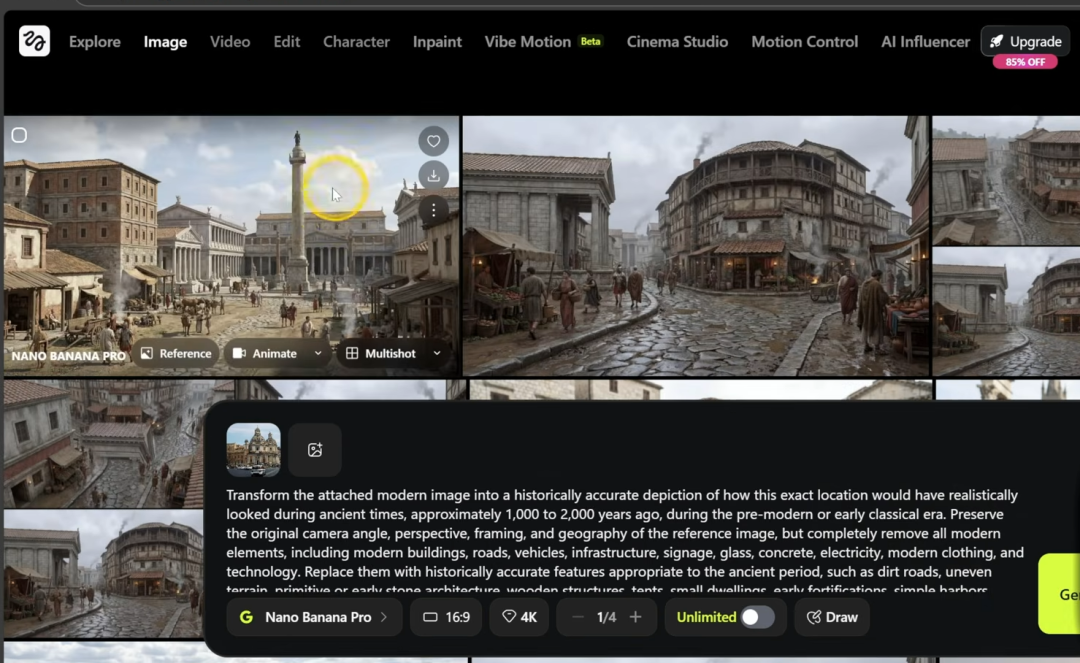Increase image count with plus icon
1080x663 pixels.
click(x=635, y=617)
